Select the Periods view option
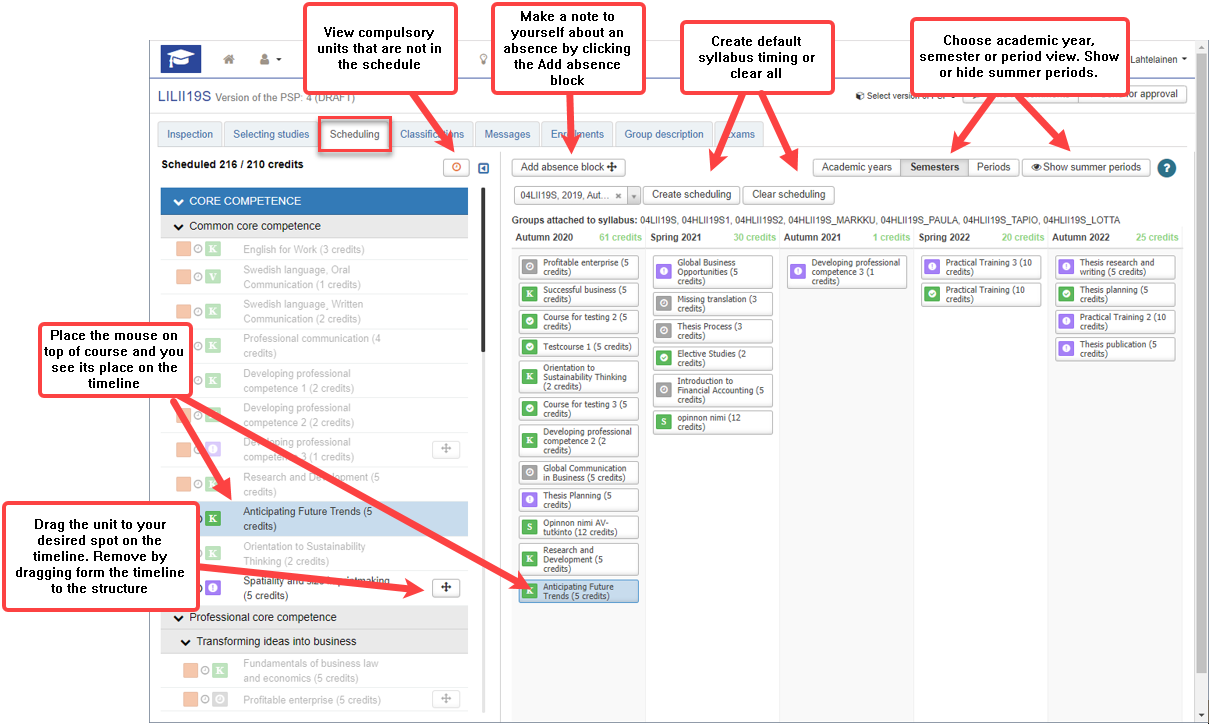 [993, 167]
